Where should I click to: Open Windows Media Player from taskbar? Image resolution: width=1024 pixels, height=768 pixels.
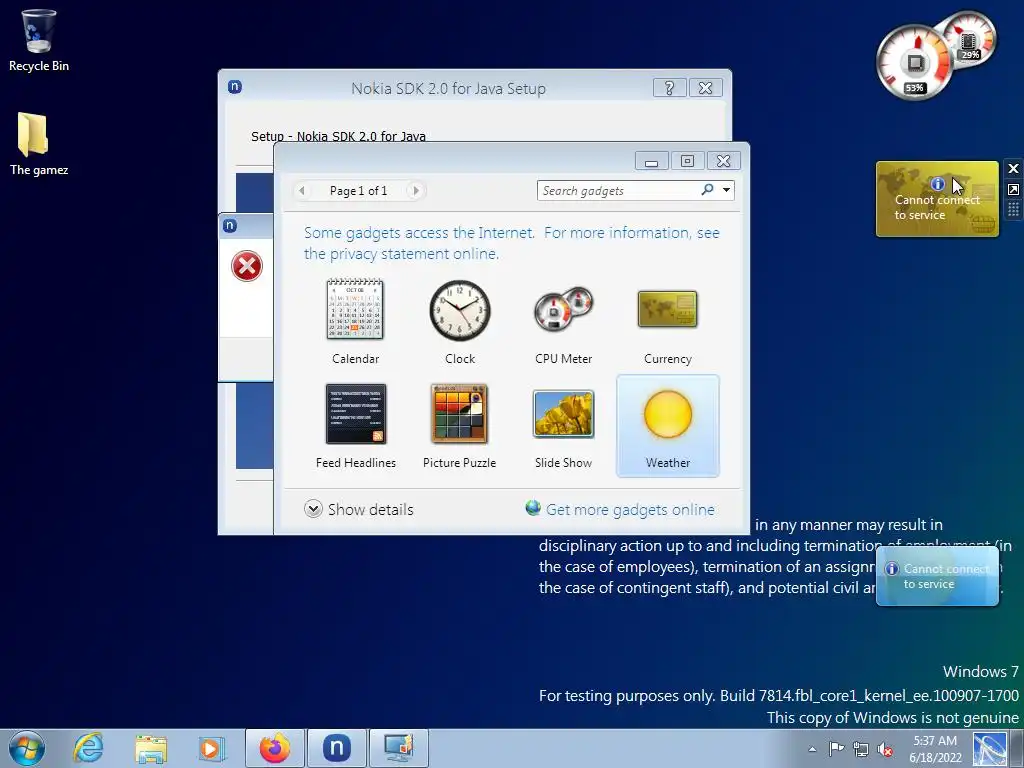tap(211, 748)
